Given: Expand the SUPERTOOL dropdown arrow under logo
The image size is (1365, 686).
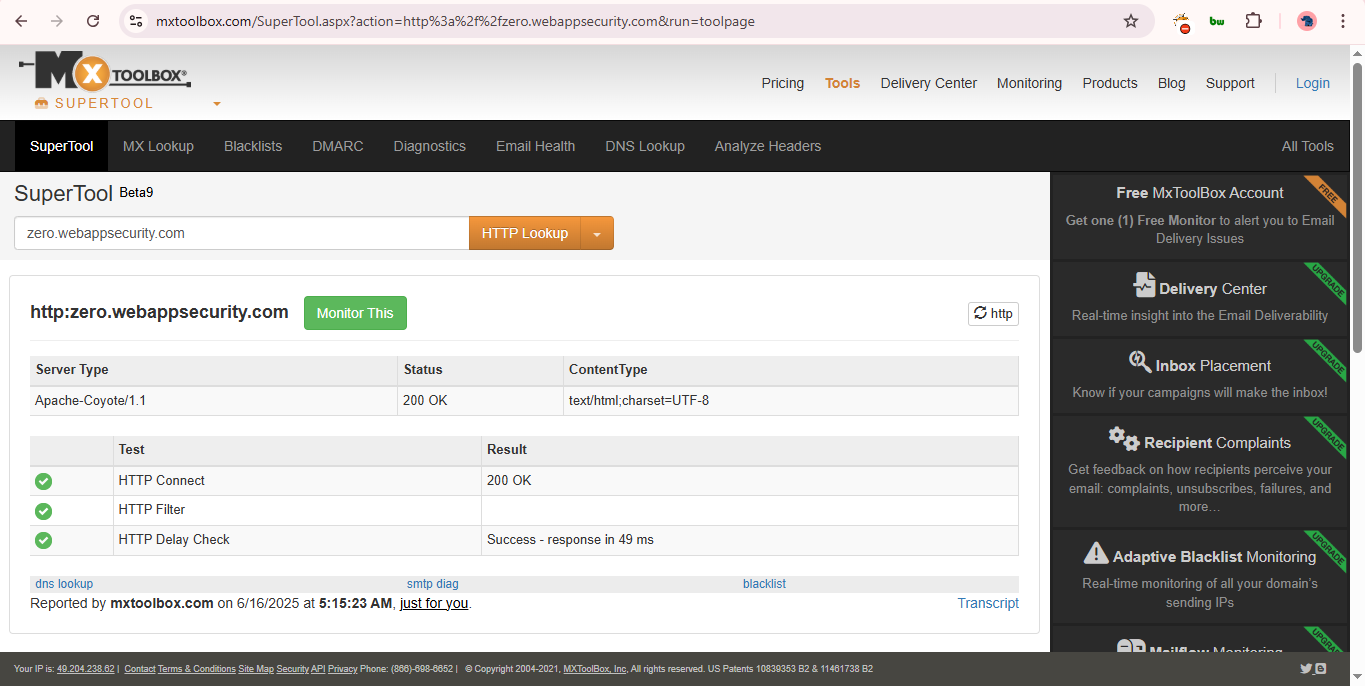Looking at the screenshot, I should click(217, 104).
